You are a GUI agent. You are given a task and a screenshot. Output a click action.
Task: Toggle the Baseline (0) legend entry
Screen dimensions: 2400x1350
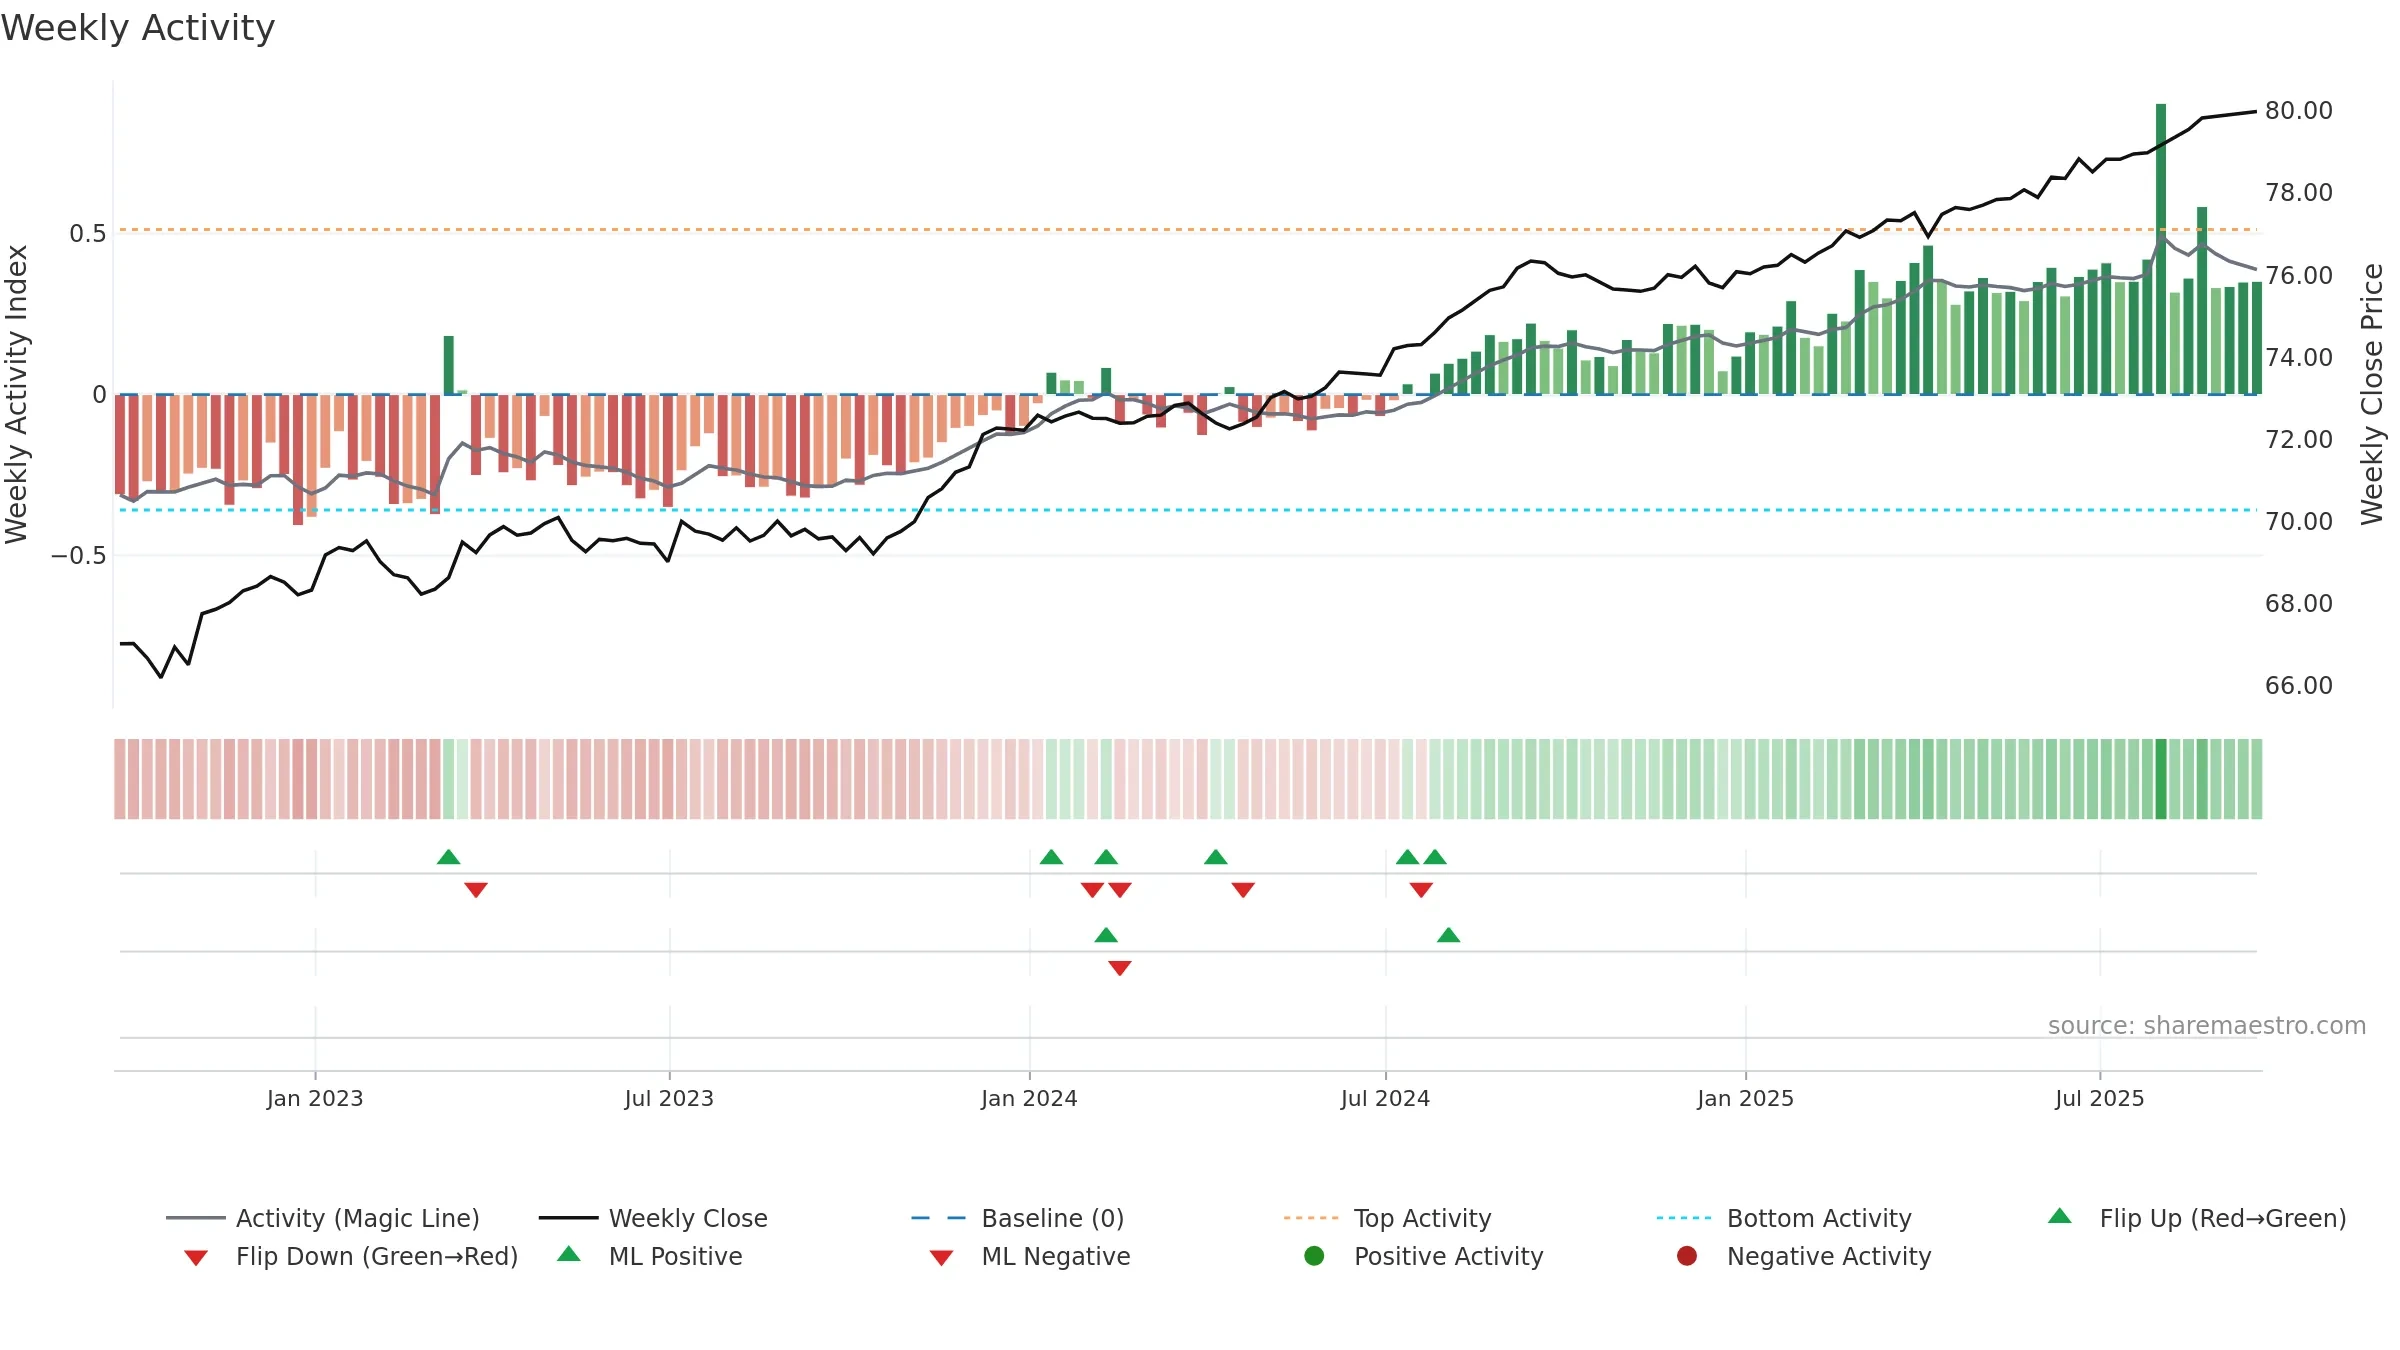pos(1018,1218)
